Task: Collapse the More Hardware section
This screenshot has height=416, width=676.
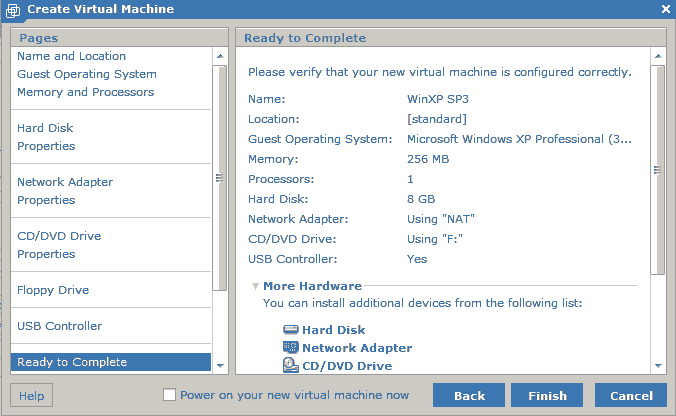Action: (255, 286)
